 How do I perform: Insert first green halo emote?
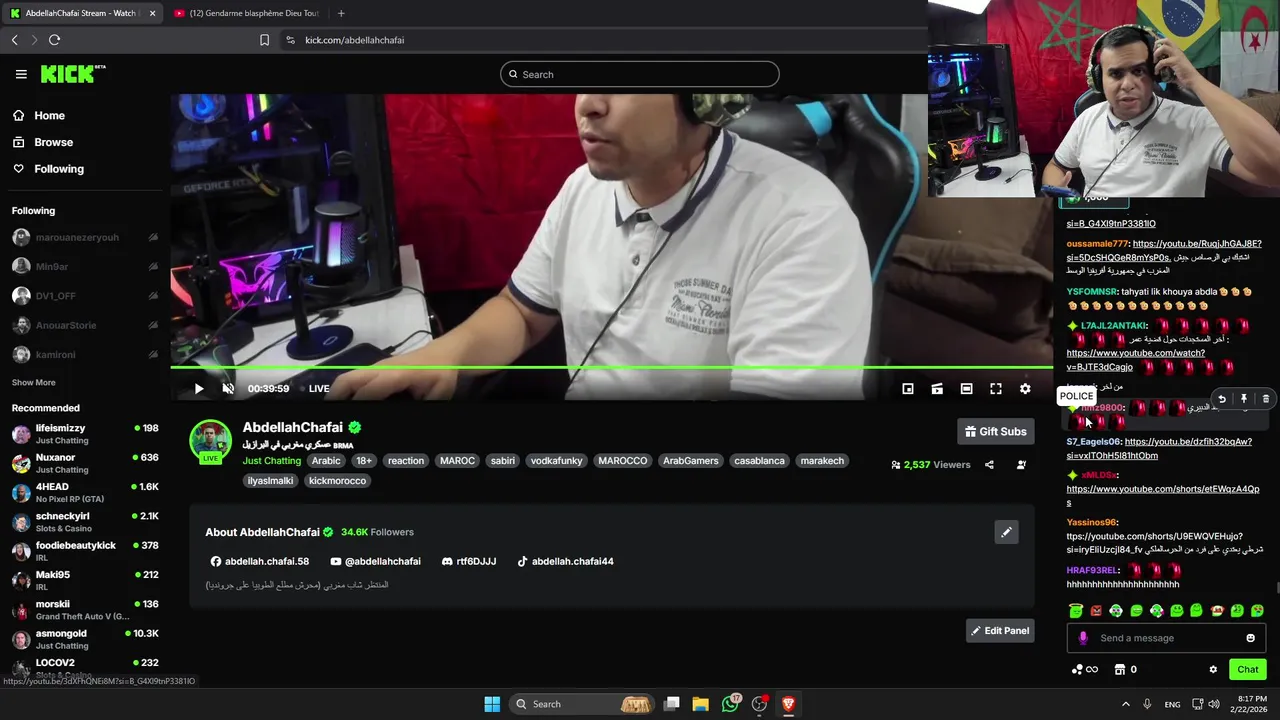coord(1076,611)
